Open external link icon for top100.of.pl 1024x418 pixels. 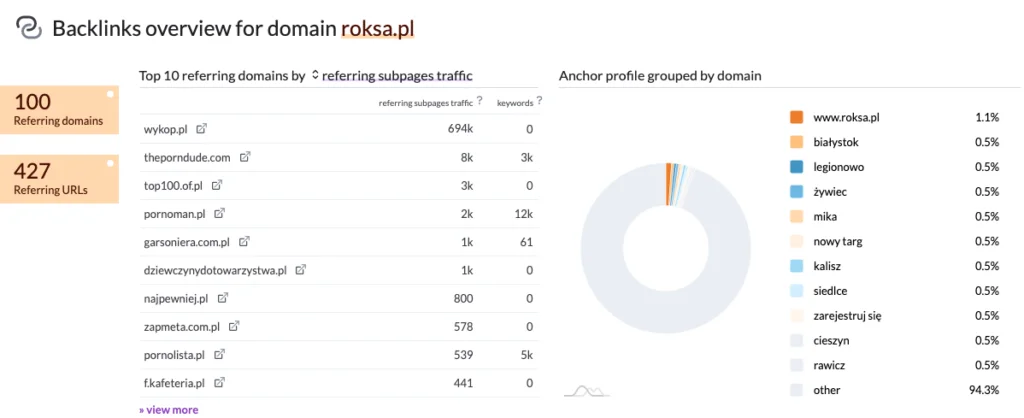coord(217,186)
